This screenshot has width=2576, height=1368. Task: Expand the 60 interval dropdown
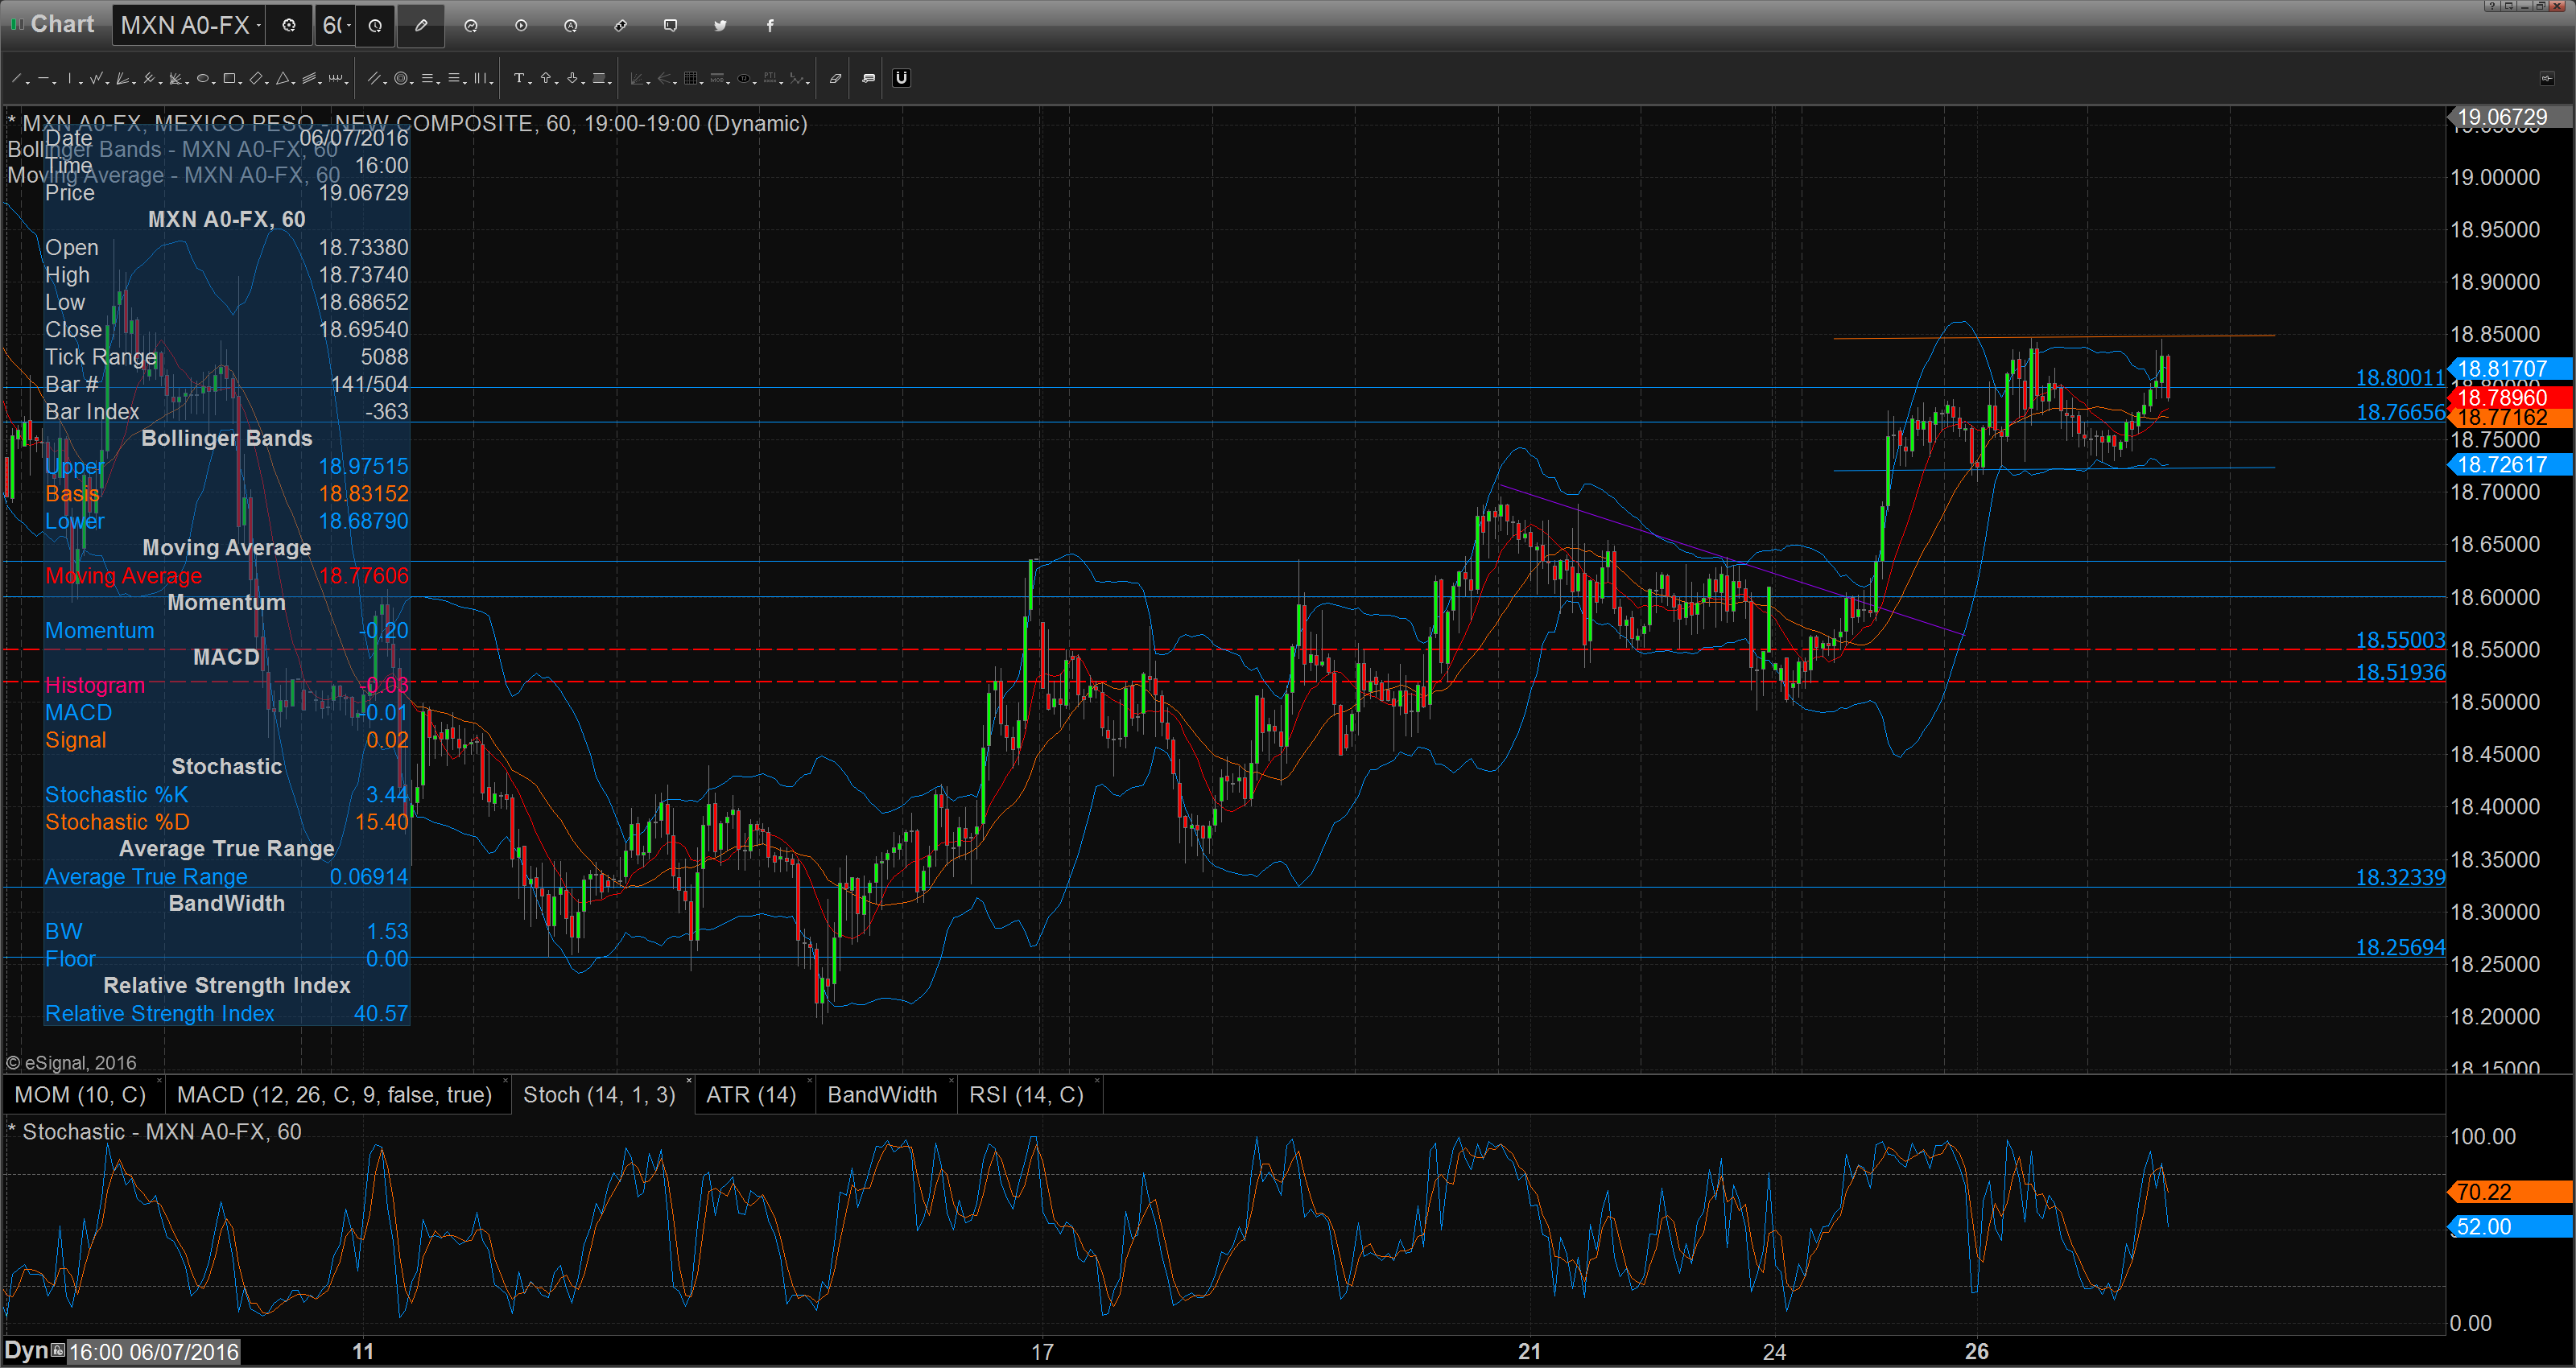pos(348,25)
